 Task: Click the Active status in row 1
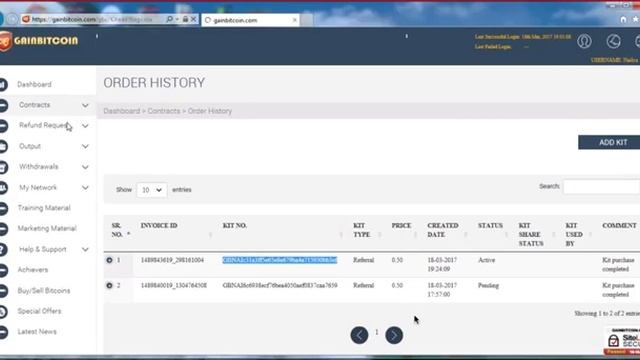click(x=487, y=260)
